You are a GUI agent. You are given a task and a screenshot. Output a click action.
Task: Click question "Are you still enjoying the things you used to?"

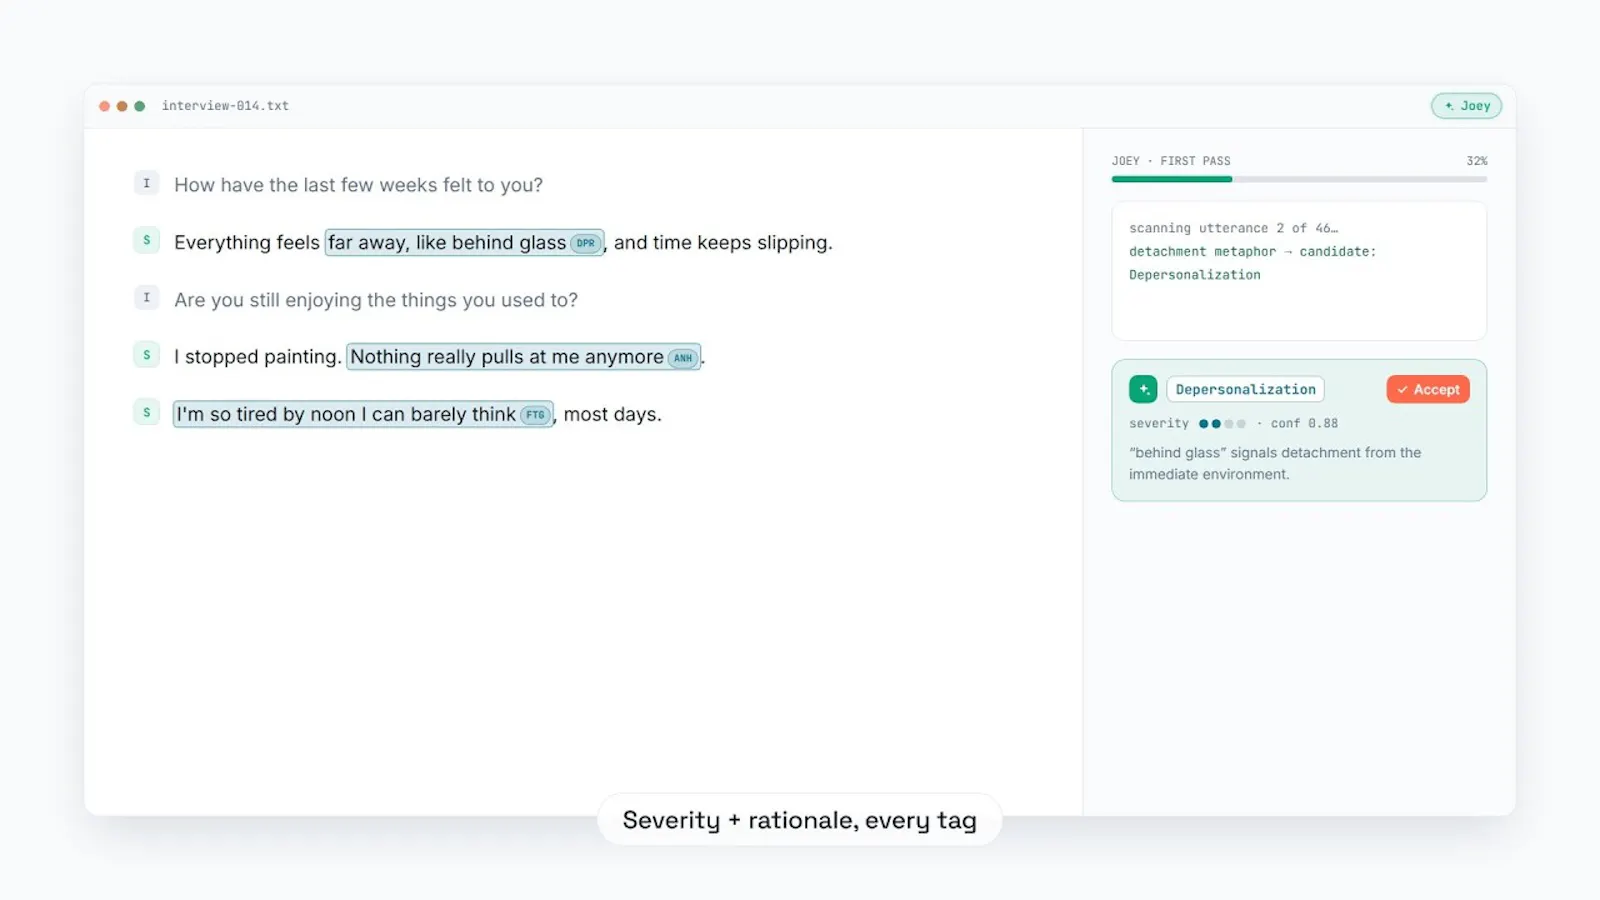[x=376, y=300]
